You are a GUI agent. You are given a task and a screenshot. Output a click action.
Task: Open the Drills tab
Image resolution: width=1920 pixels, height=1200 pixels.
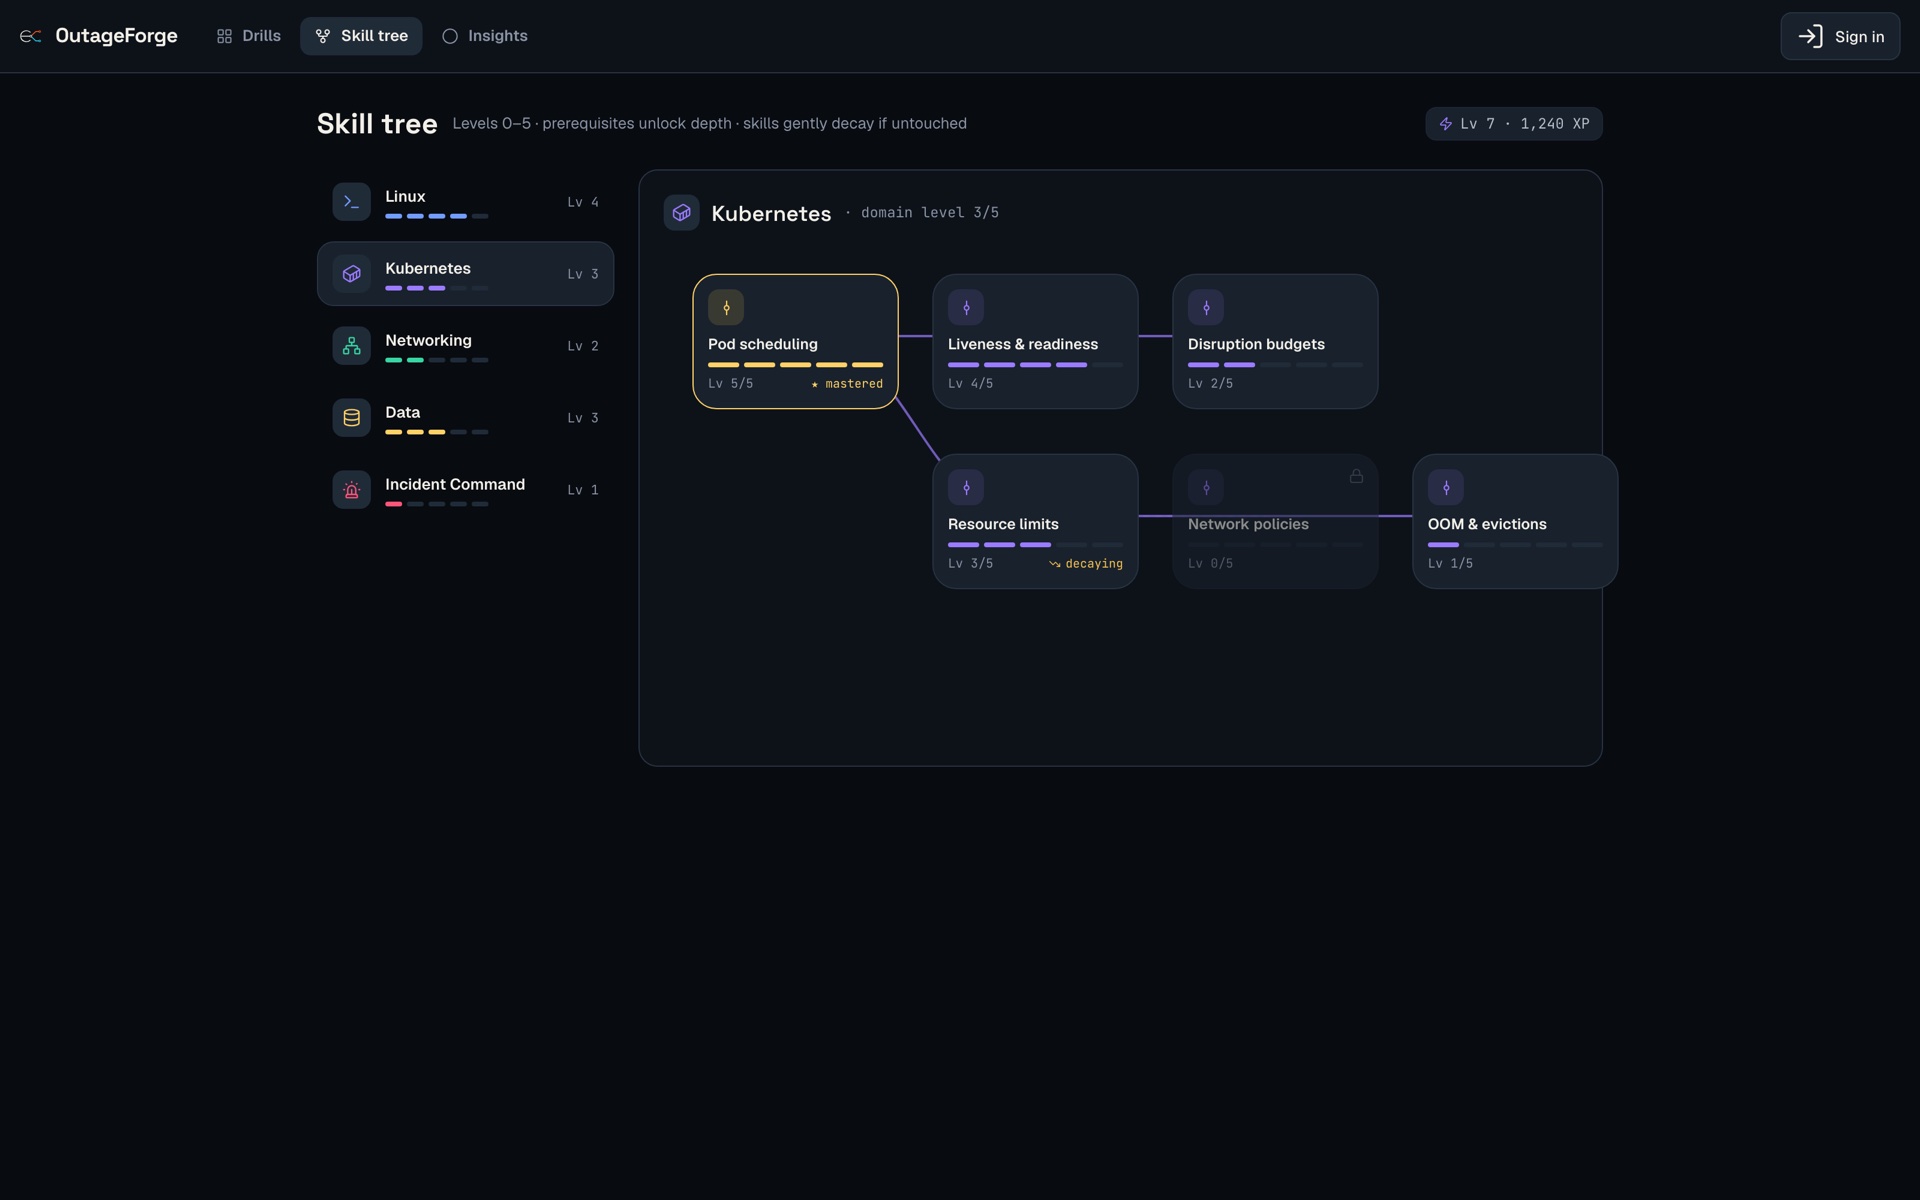[249, 36]
